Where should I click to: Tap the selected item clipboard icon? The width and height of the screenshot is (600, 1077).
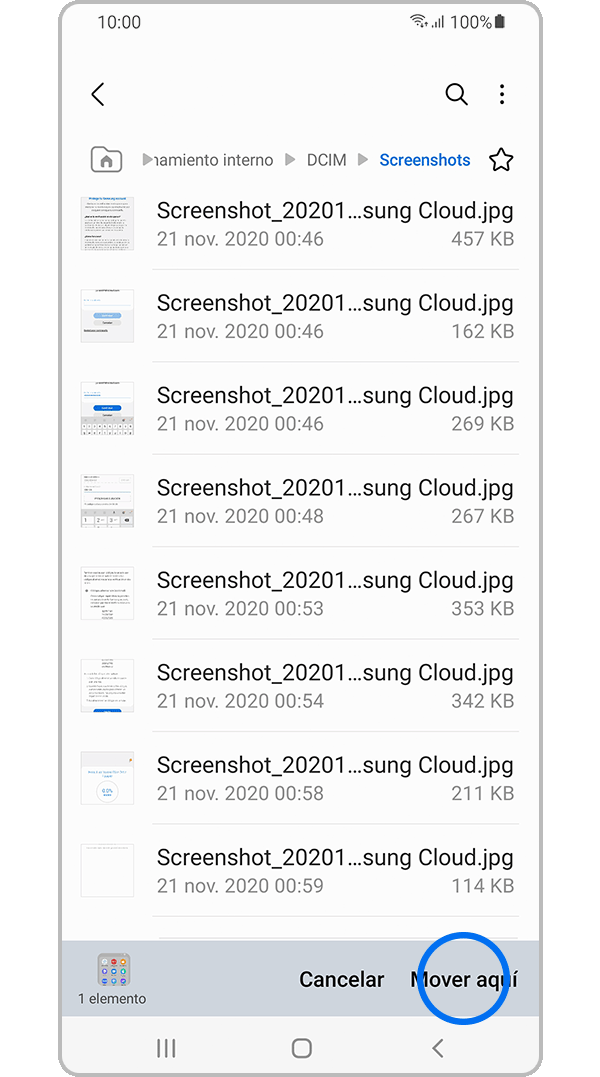[x=113, y=970]
